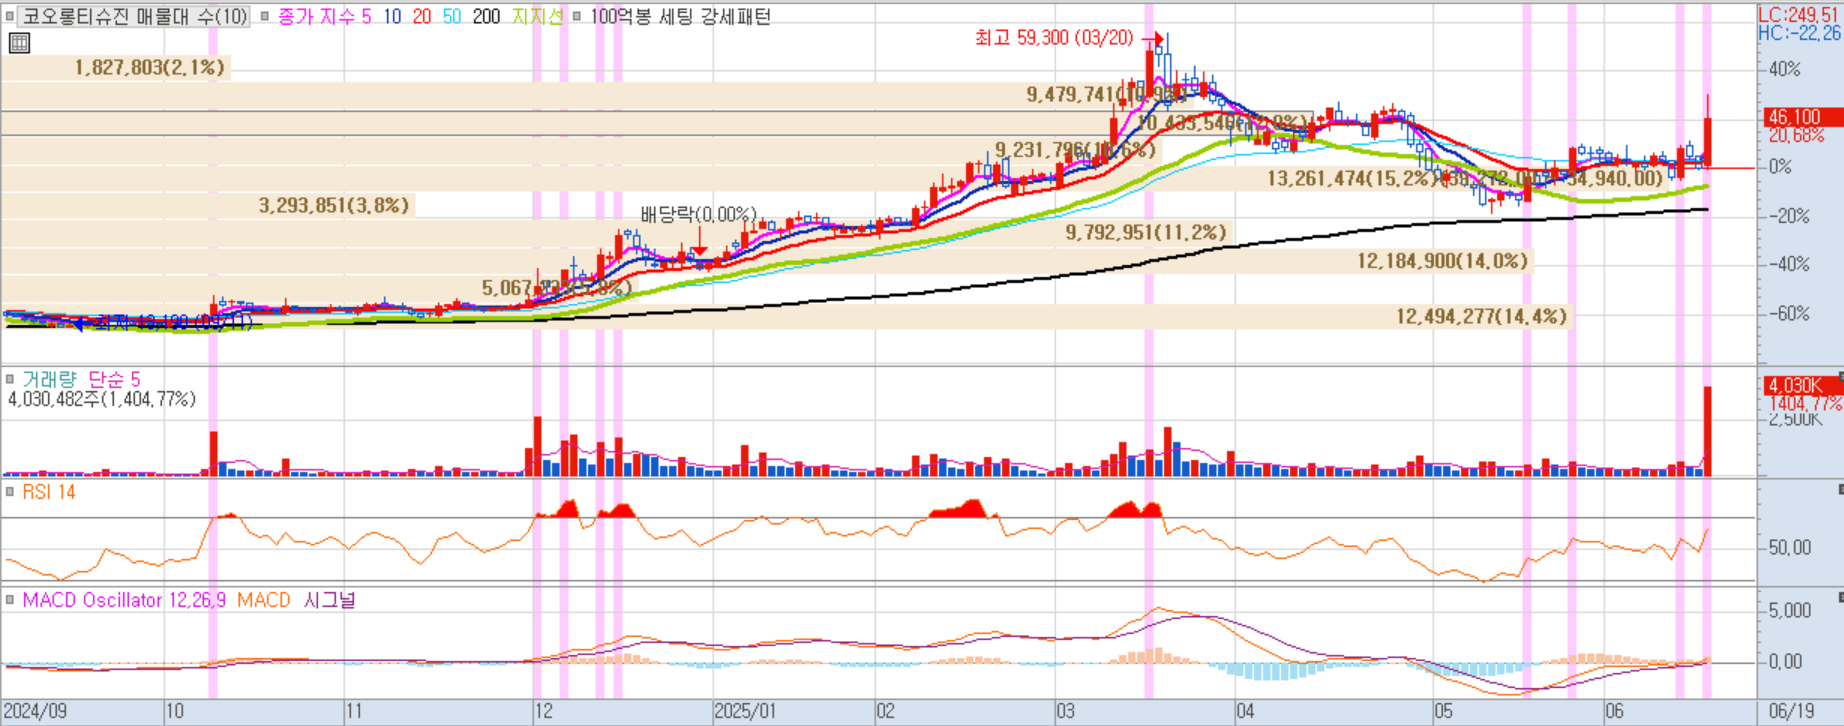
Task: Click volume profile label 1,827,803(2,1%)
Action: pos(150,68)
